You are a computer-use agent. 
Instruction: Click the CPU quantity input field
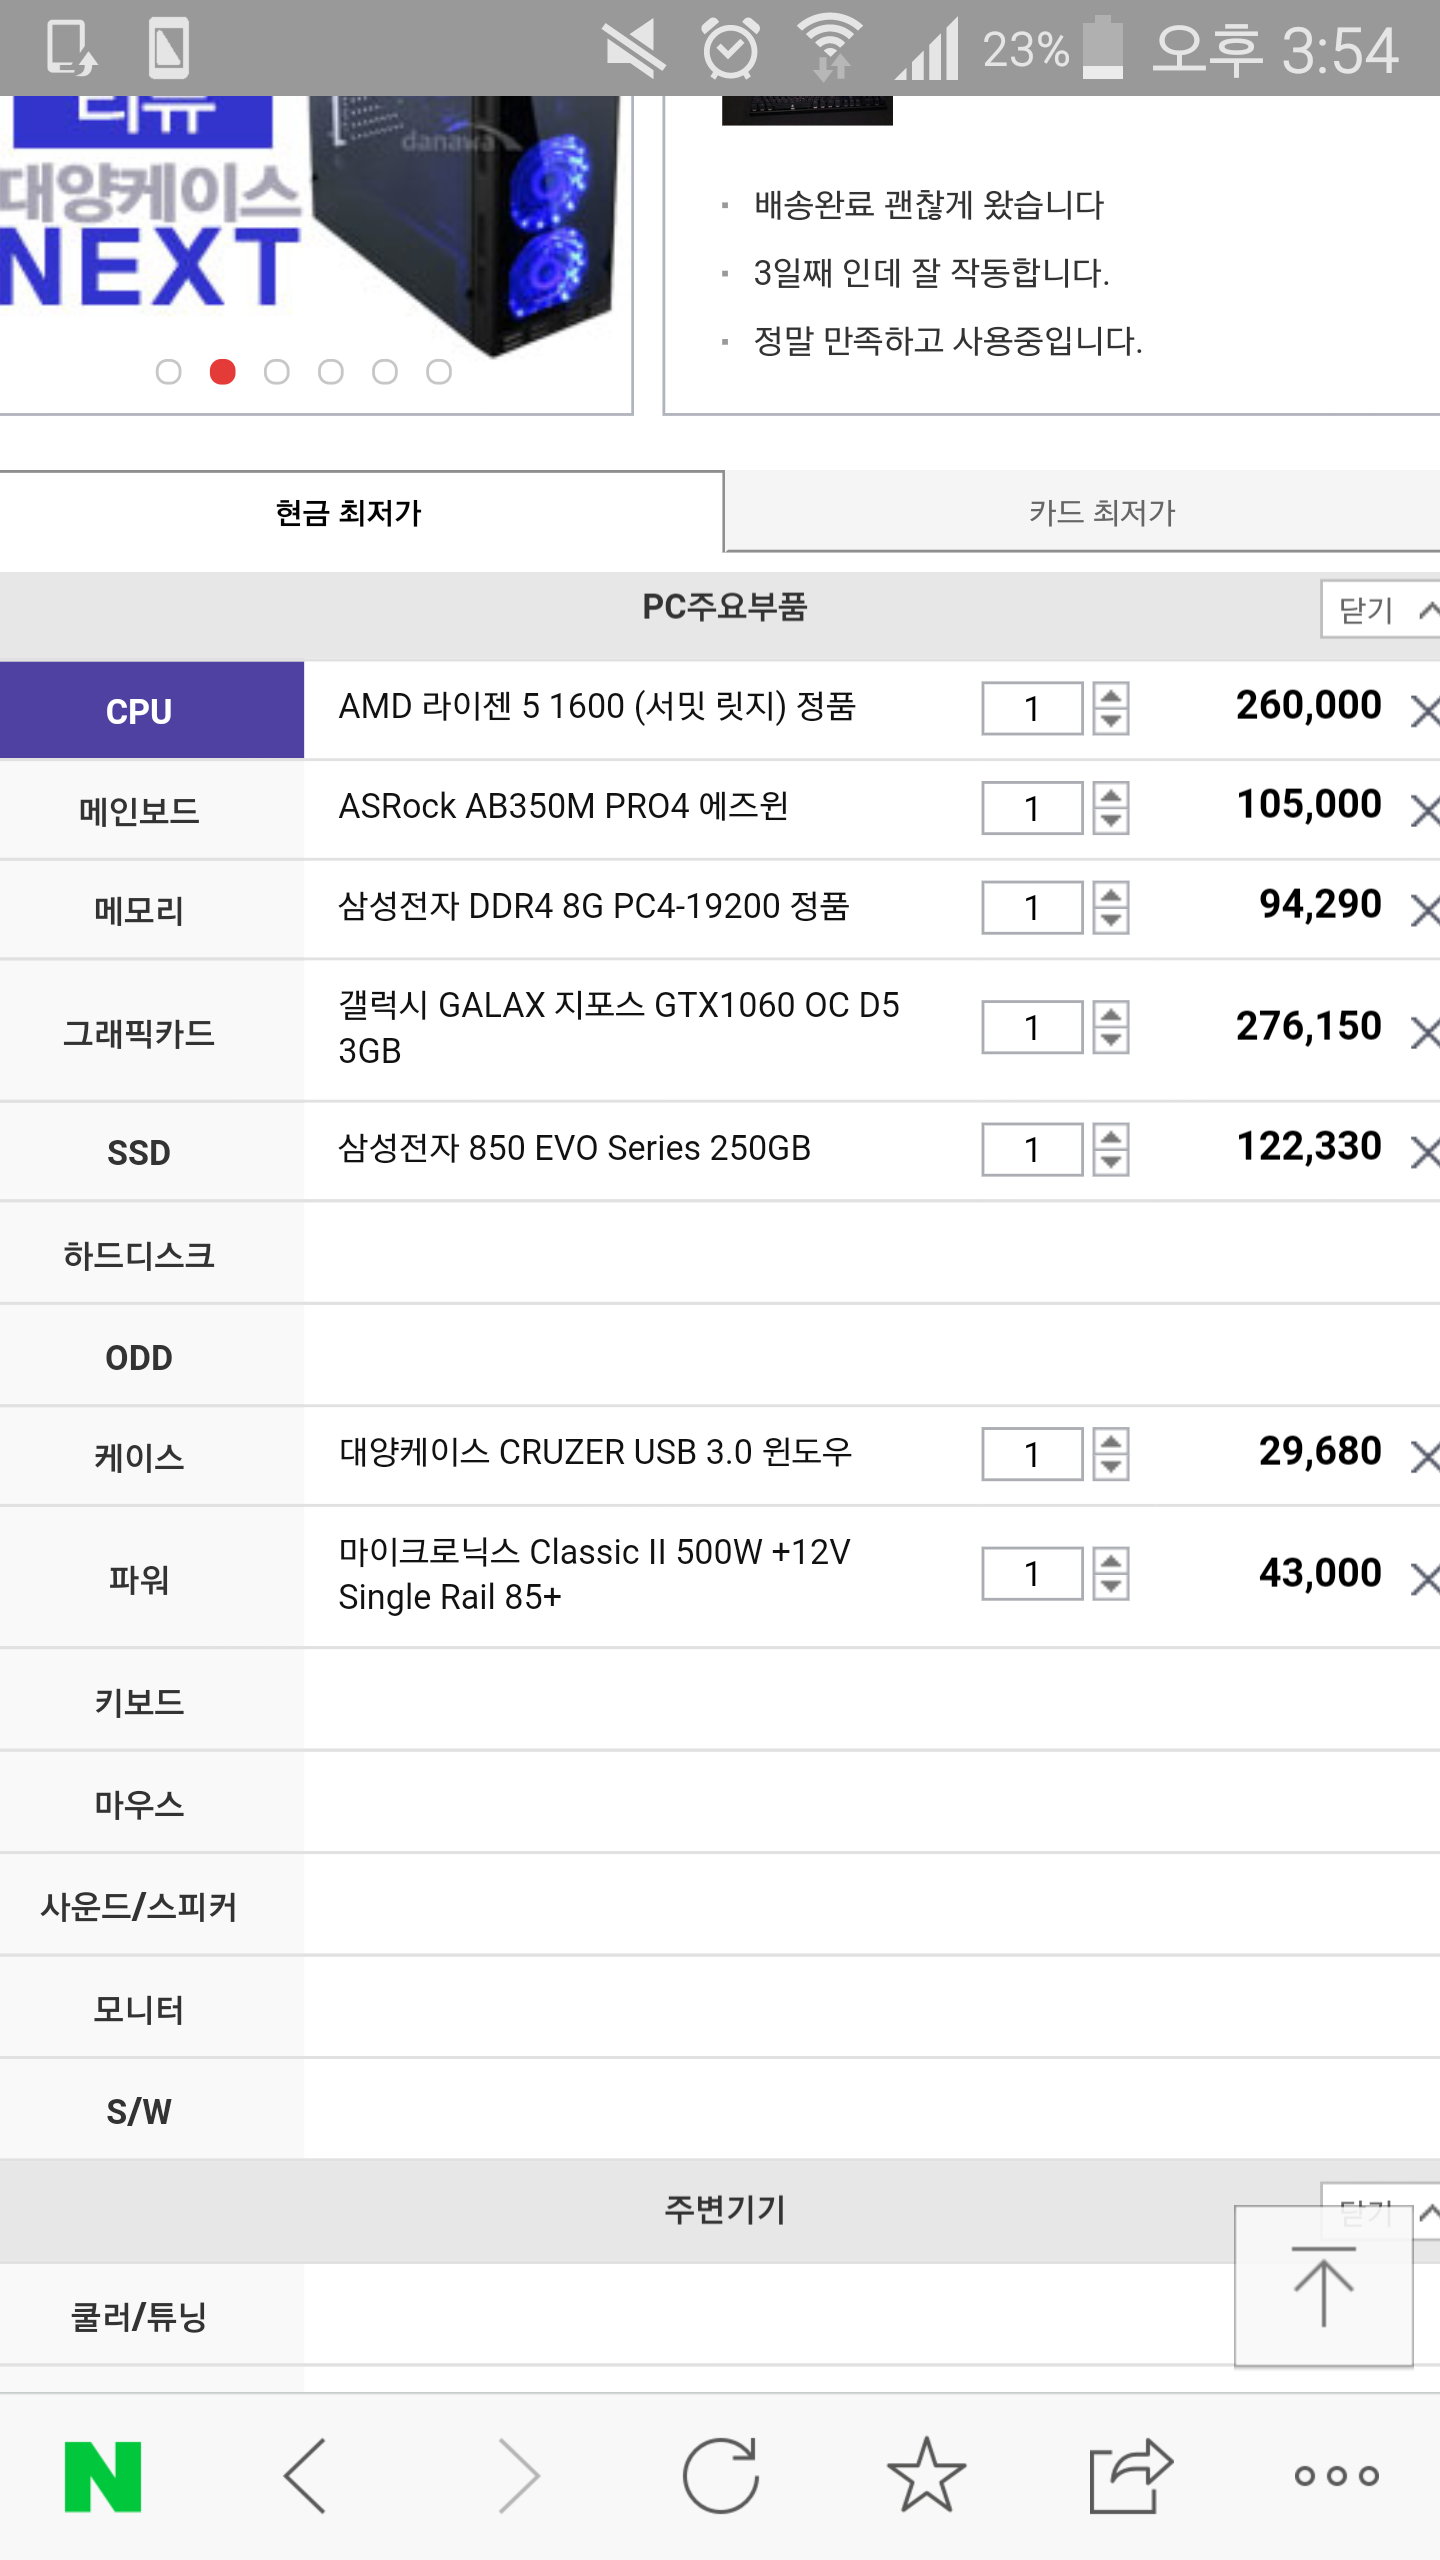(1033, 709)
